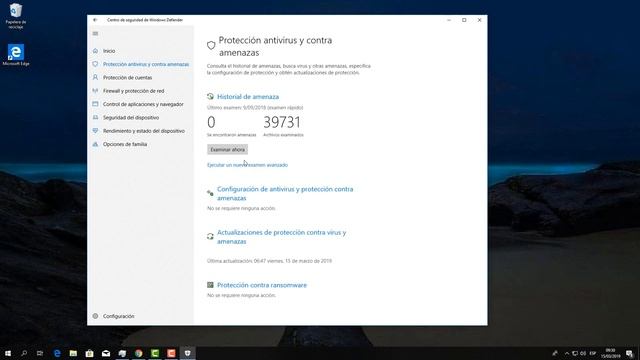Image resolution: width=640 pixels, height=360 pixels.
Task: Click the back arrow in title bar
Action: [x=95, y=20]
